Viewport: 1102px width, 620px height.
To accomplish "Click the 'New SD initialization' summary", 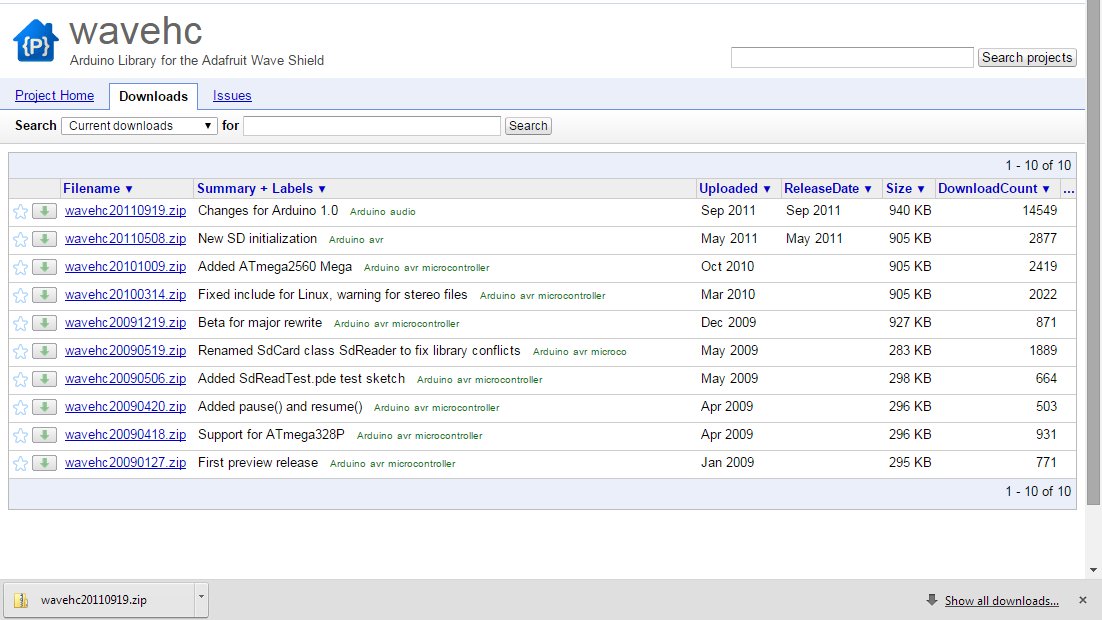I will click(x=257, y=238).
